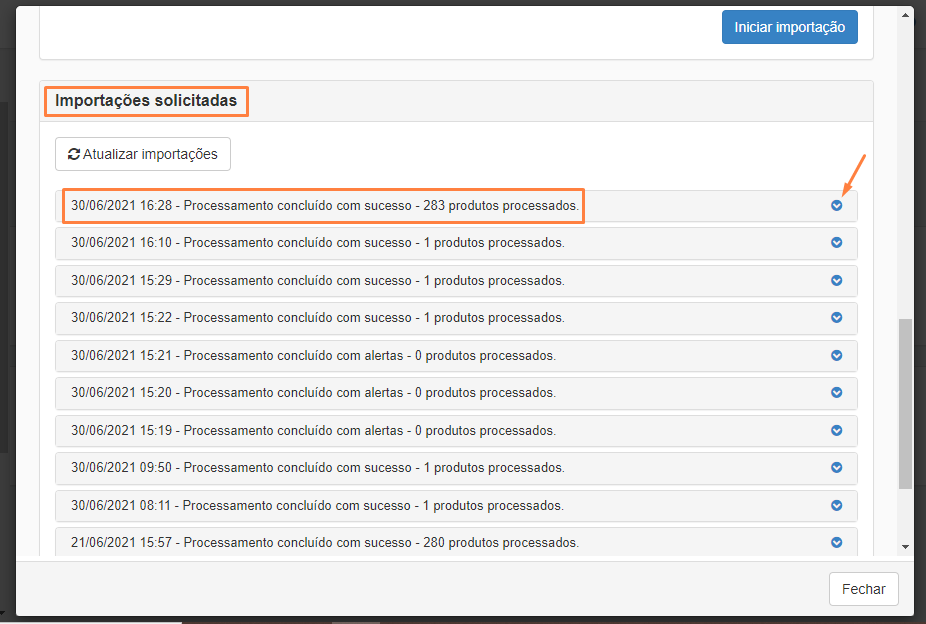Image resolution: width=926 pixels, height=624 pixels.
Task: Click the refresh icon in Atualizar importações
Action: 73,155
